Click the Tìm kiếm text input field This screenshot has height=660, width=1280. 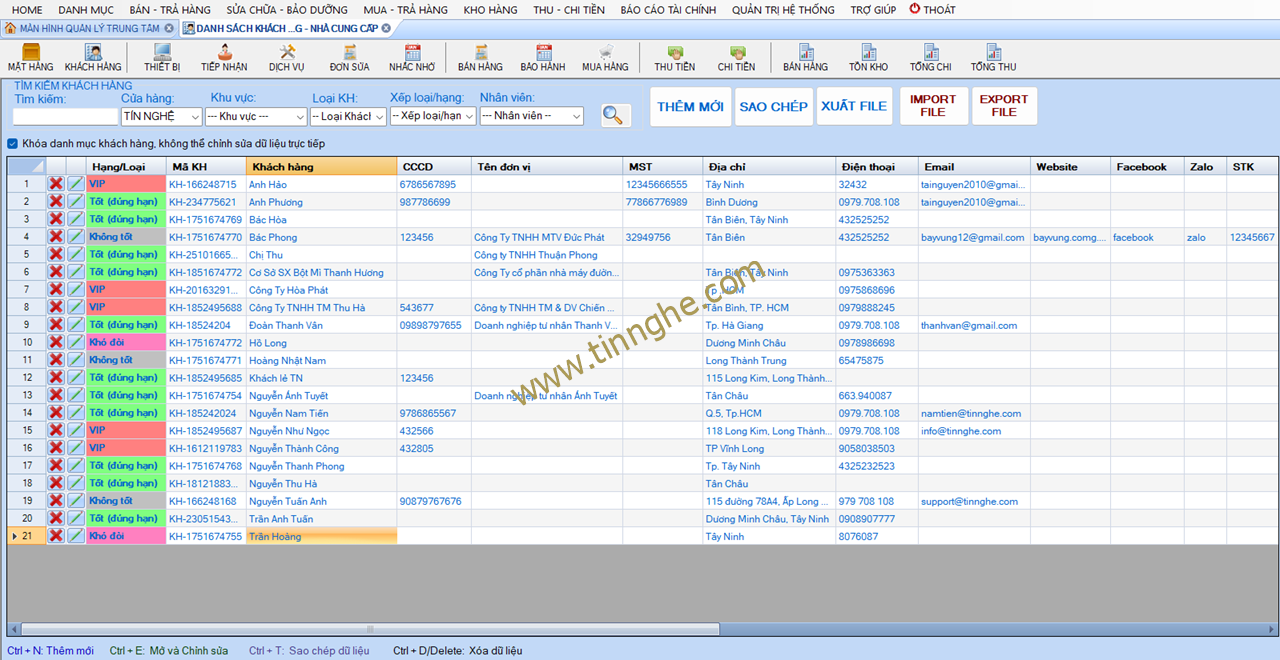click(x=64, y=117)
